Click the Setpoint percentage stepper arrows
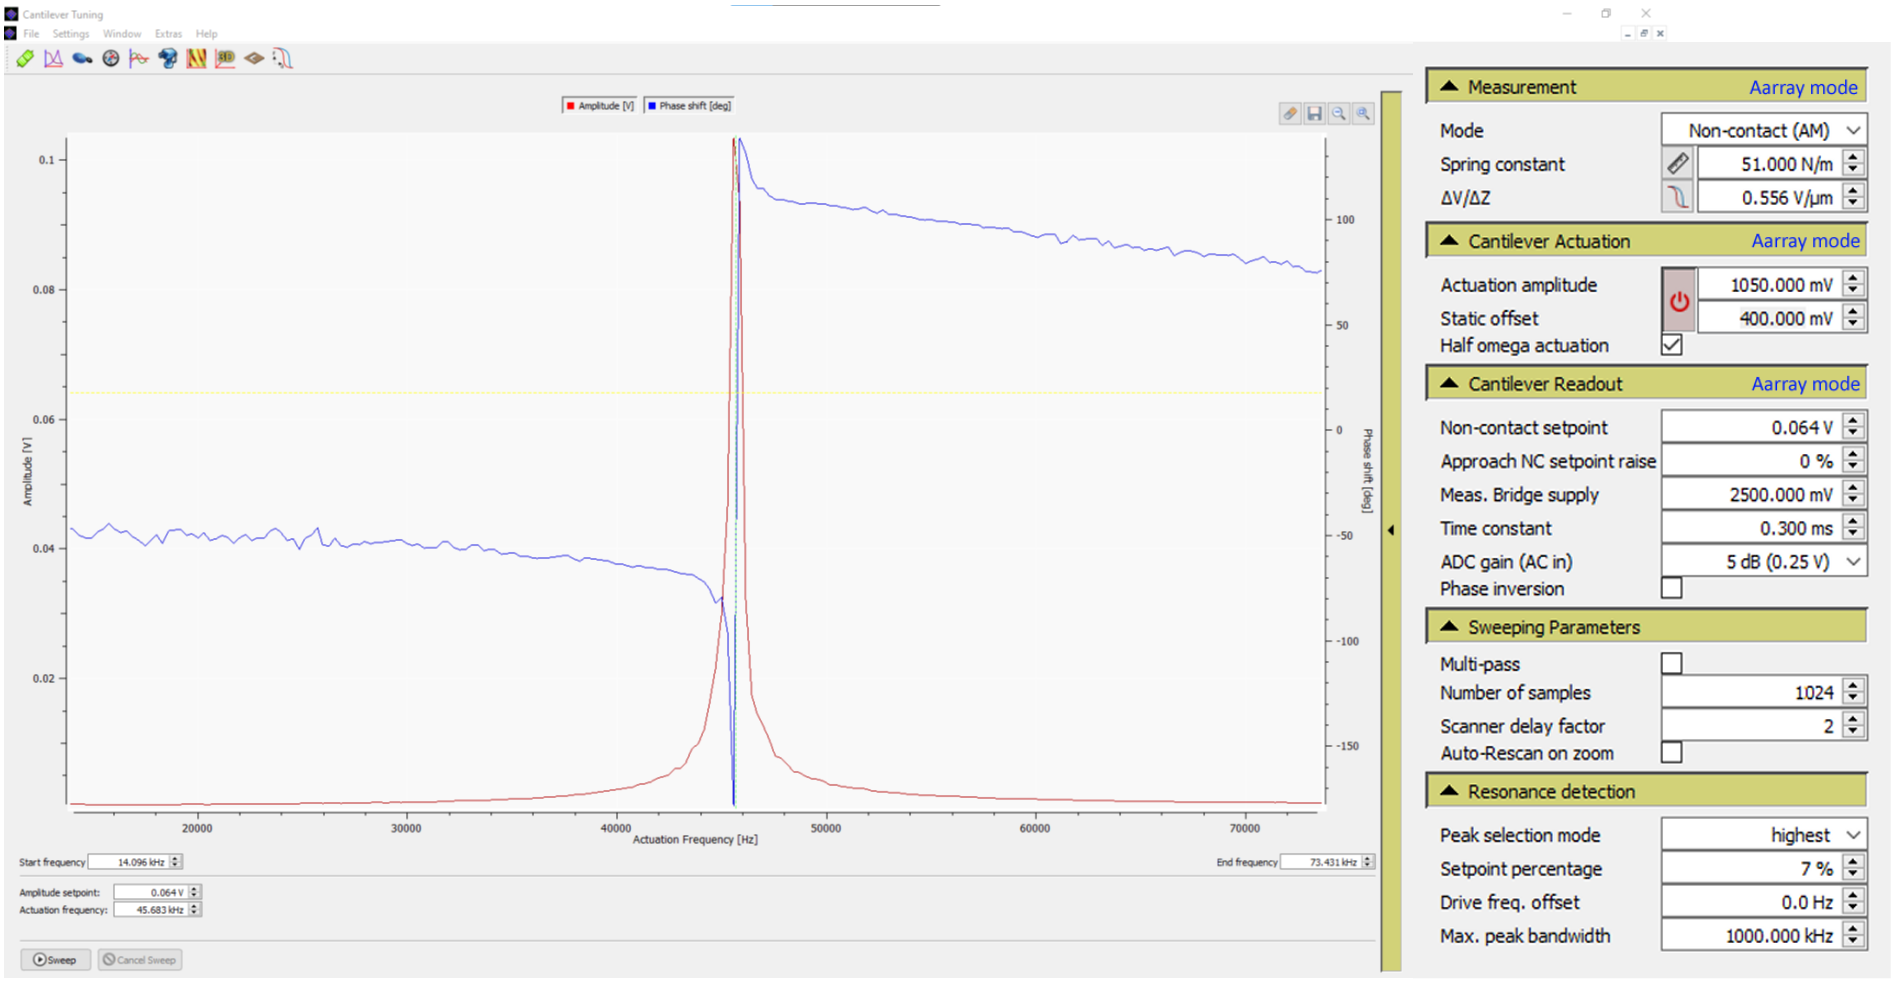 [1854, 868]
